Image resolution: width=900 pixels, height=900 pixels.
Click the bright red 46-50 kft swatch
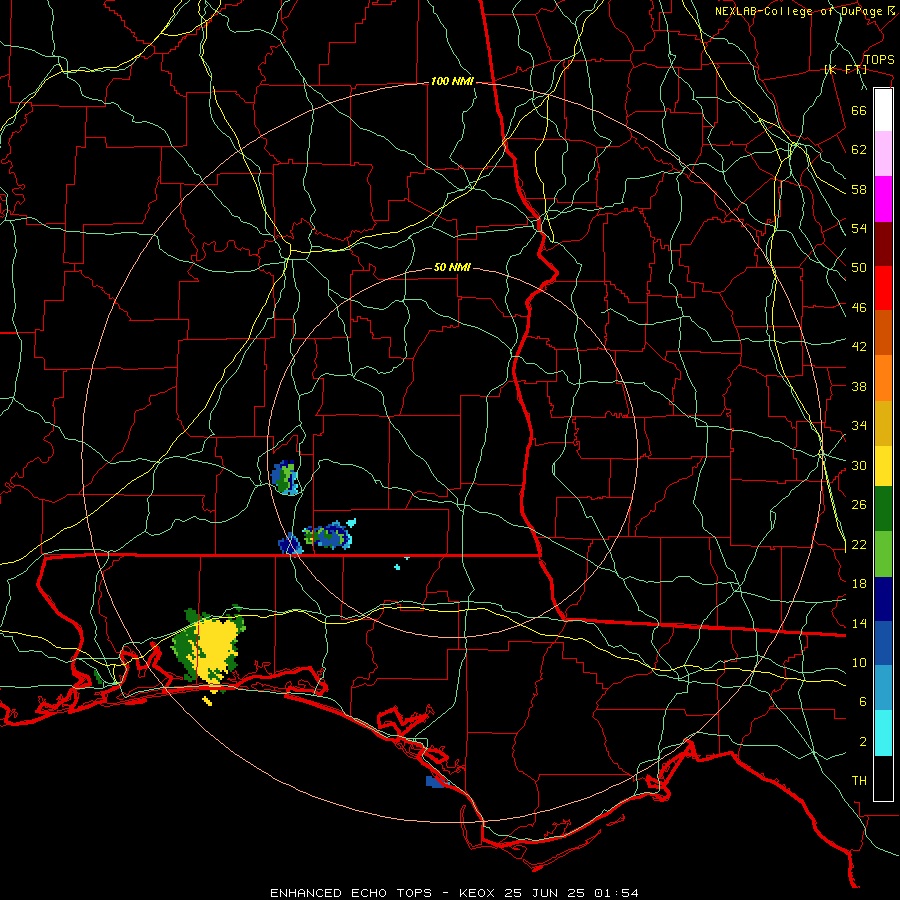883,288
